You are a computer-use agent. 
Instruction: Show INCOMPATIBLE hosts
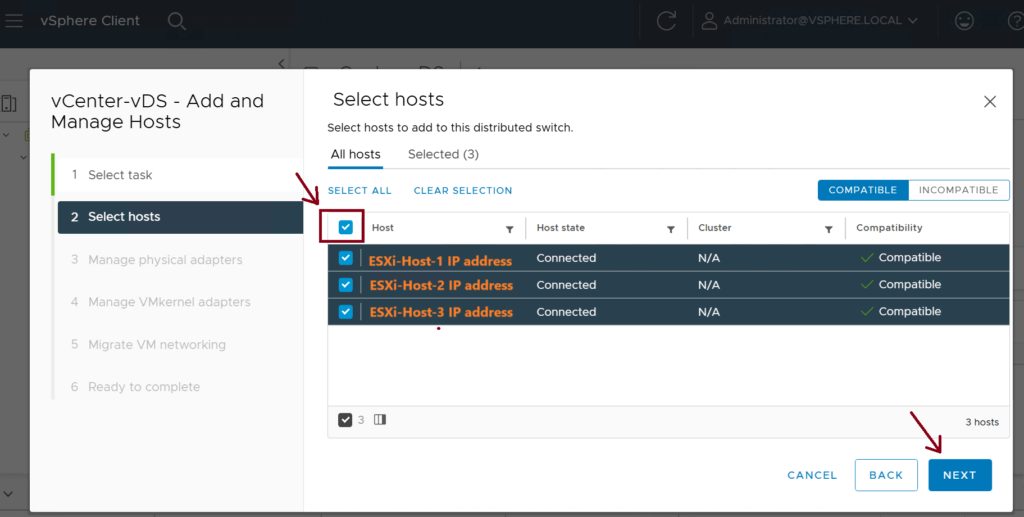tap(959, 190)
